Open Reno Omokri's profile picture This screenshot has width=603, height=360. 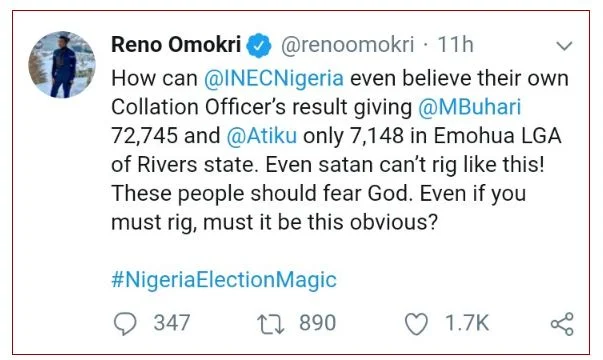pyautogui.click(x=62, y=65)
